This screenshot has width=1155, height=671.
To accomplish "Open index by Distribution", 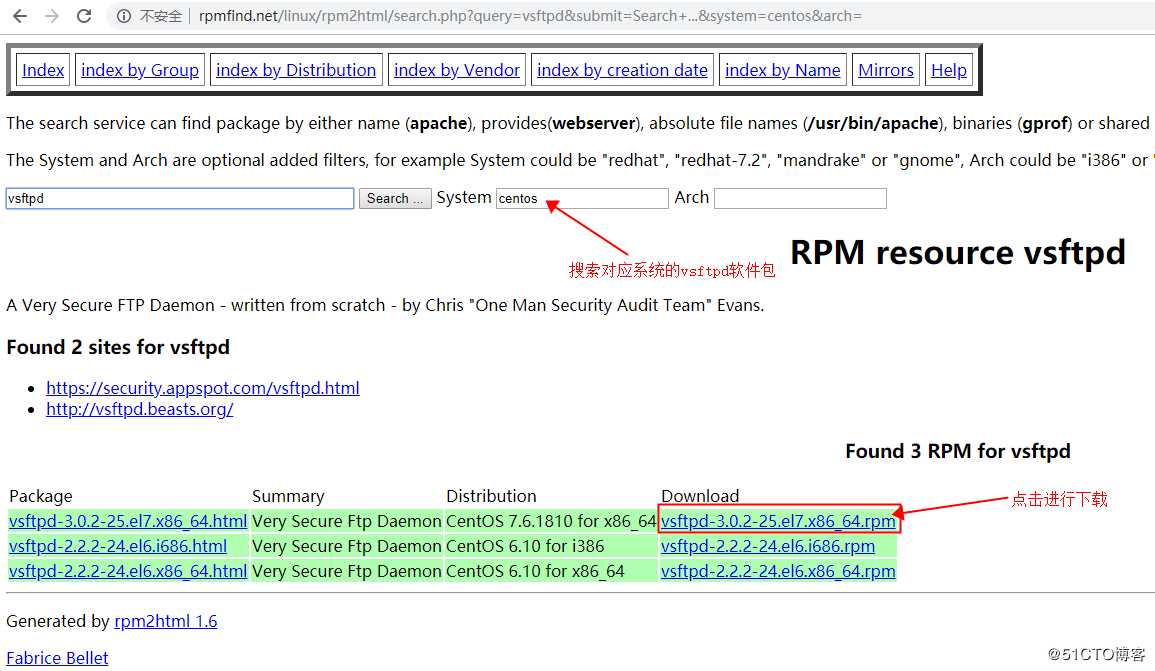I will pyautogui.click(x=296, y=70).
